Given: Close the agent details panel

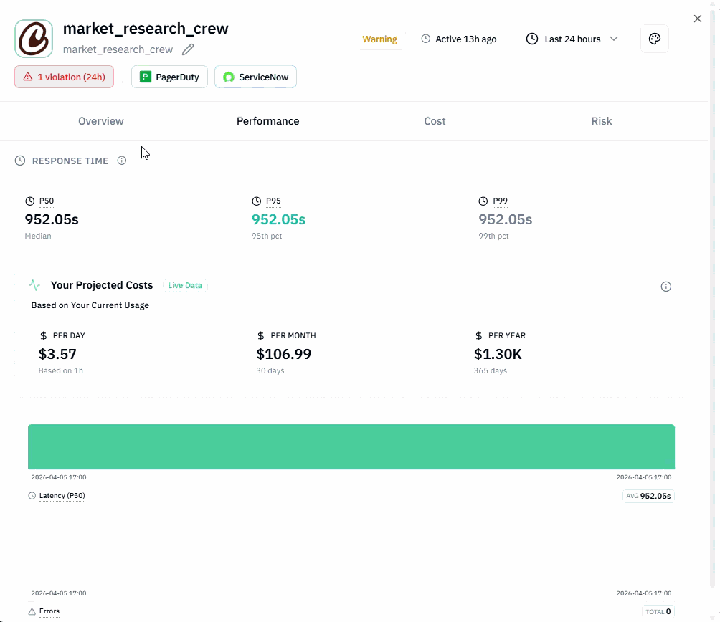Looking at the screenshot, I should pos(697,18).
